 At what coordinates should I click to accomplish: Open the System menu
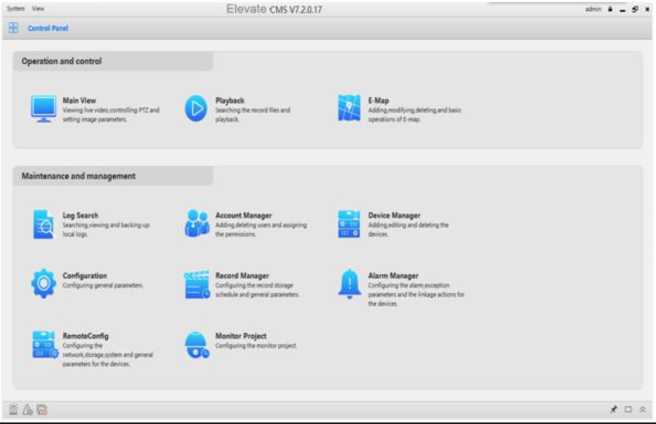pyautogui.click(x=15, y=8)
